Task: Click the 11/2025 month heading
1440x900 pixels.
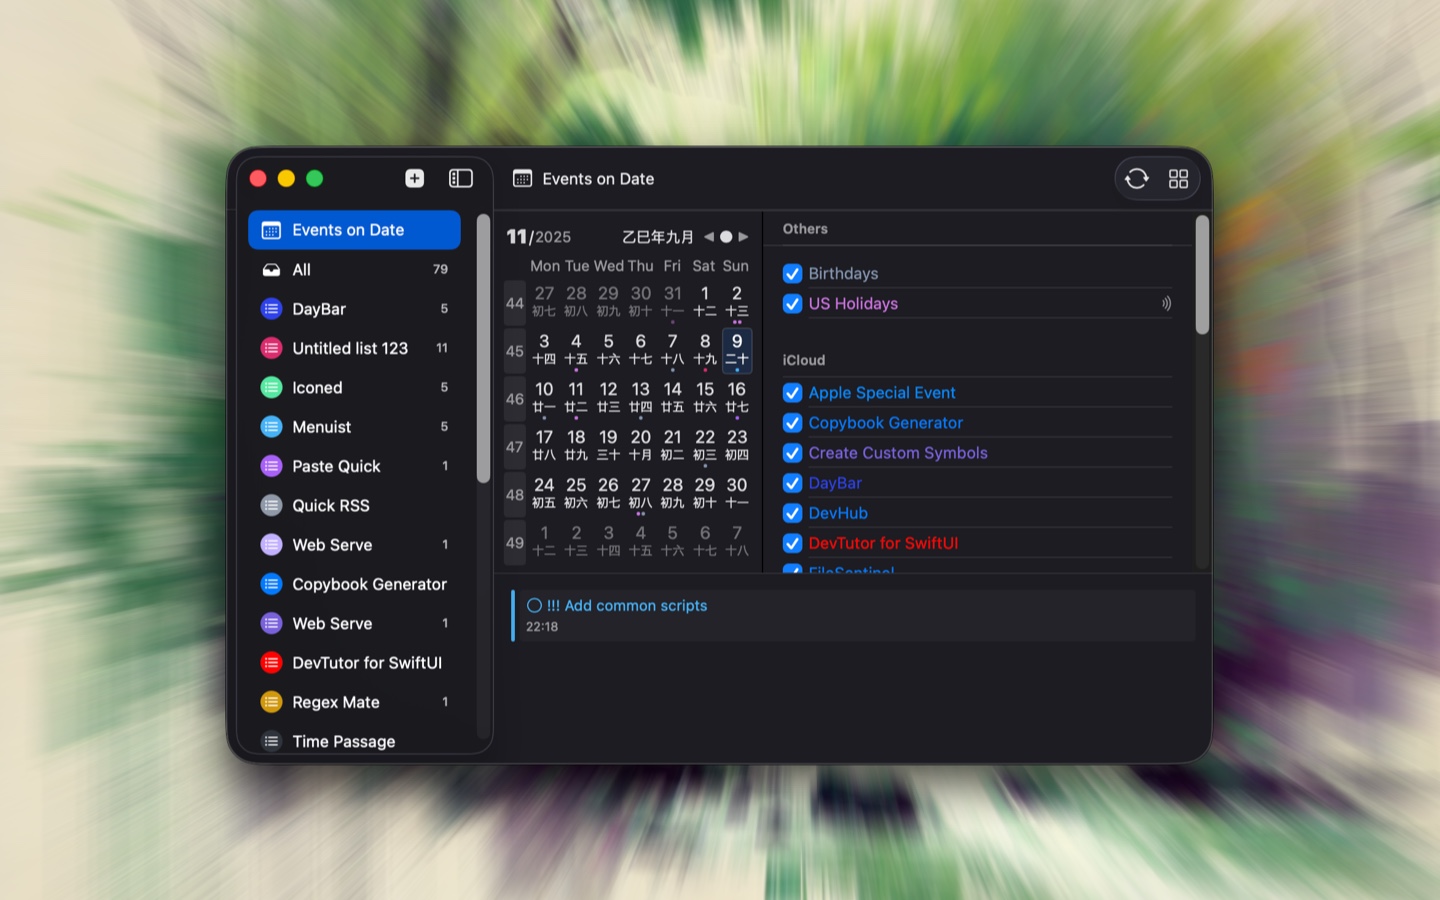Action: click(x=539, y=237)
